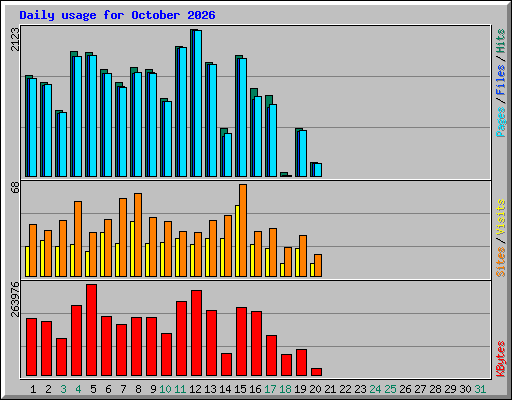Click the day 8 orange sites bar
Screen dimensions: 512x400
tap(138, 235)
